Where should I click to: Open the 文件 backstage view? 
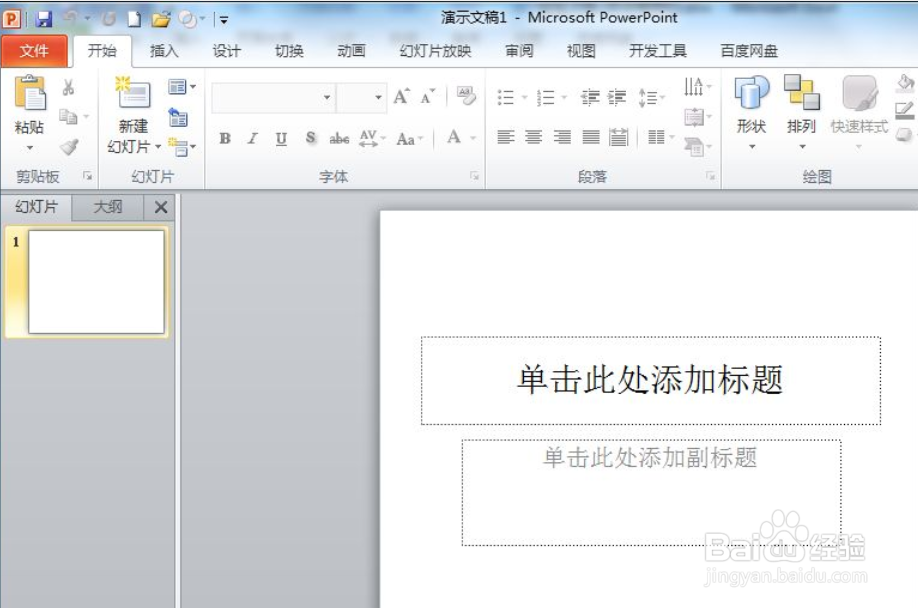[x=34, y=49]
